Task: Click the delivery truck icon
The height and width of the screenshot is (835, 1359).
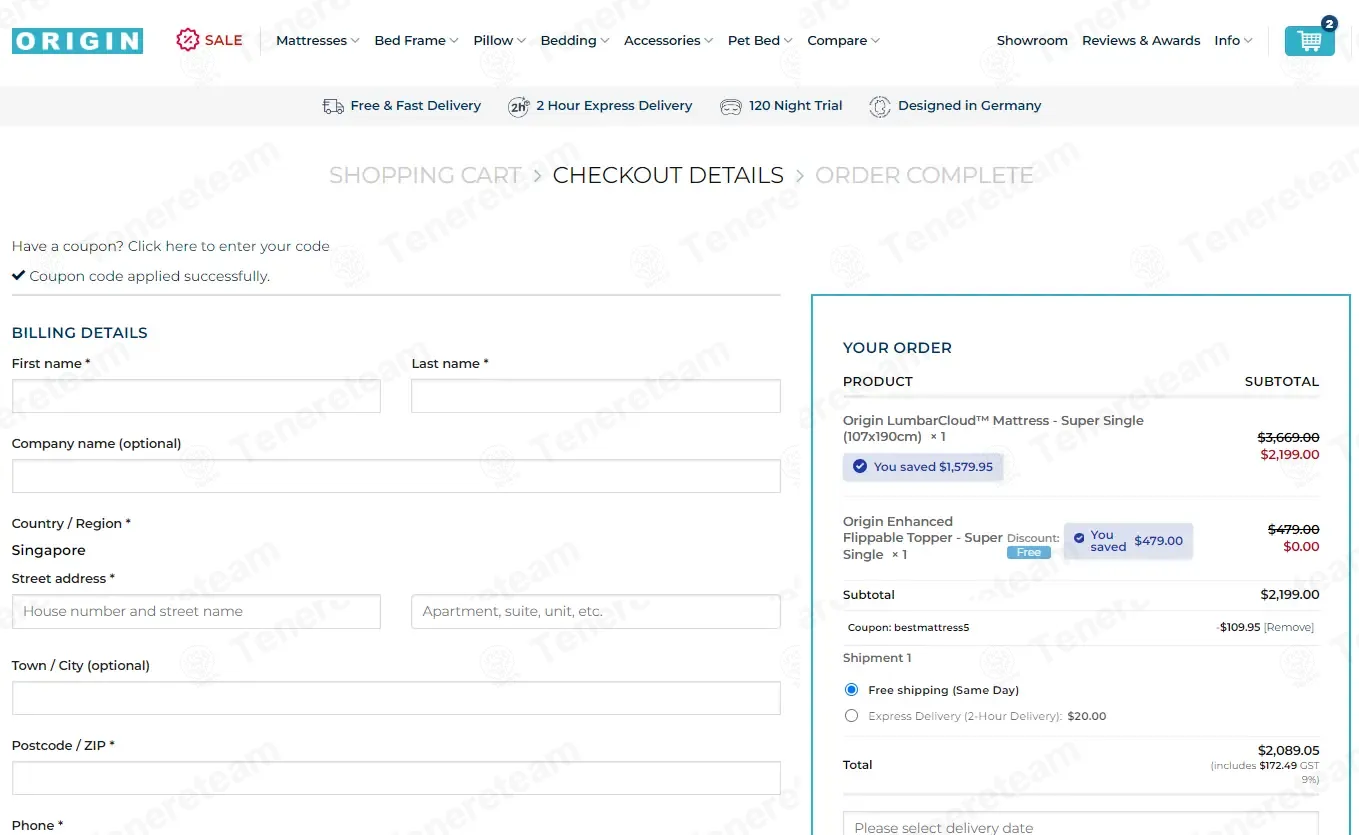Action: coord(333,106)
